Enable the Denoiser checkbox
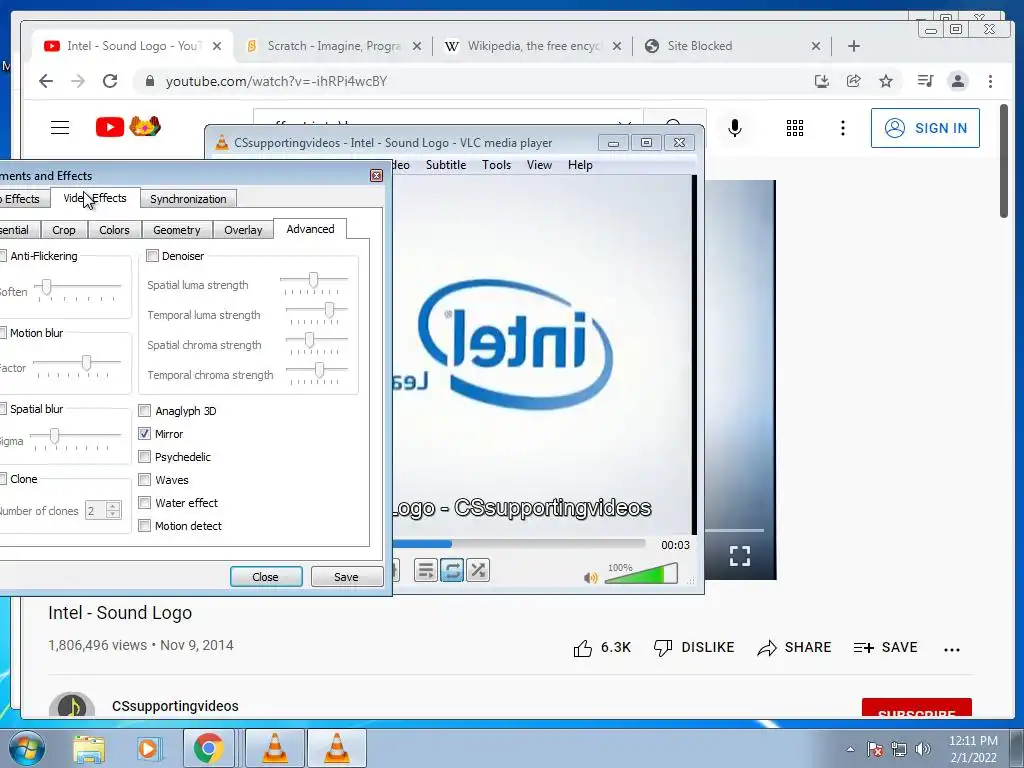Image resolution: width=1024 pixels, height=768 pixels. 152,256
